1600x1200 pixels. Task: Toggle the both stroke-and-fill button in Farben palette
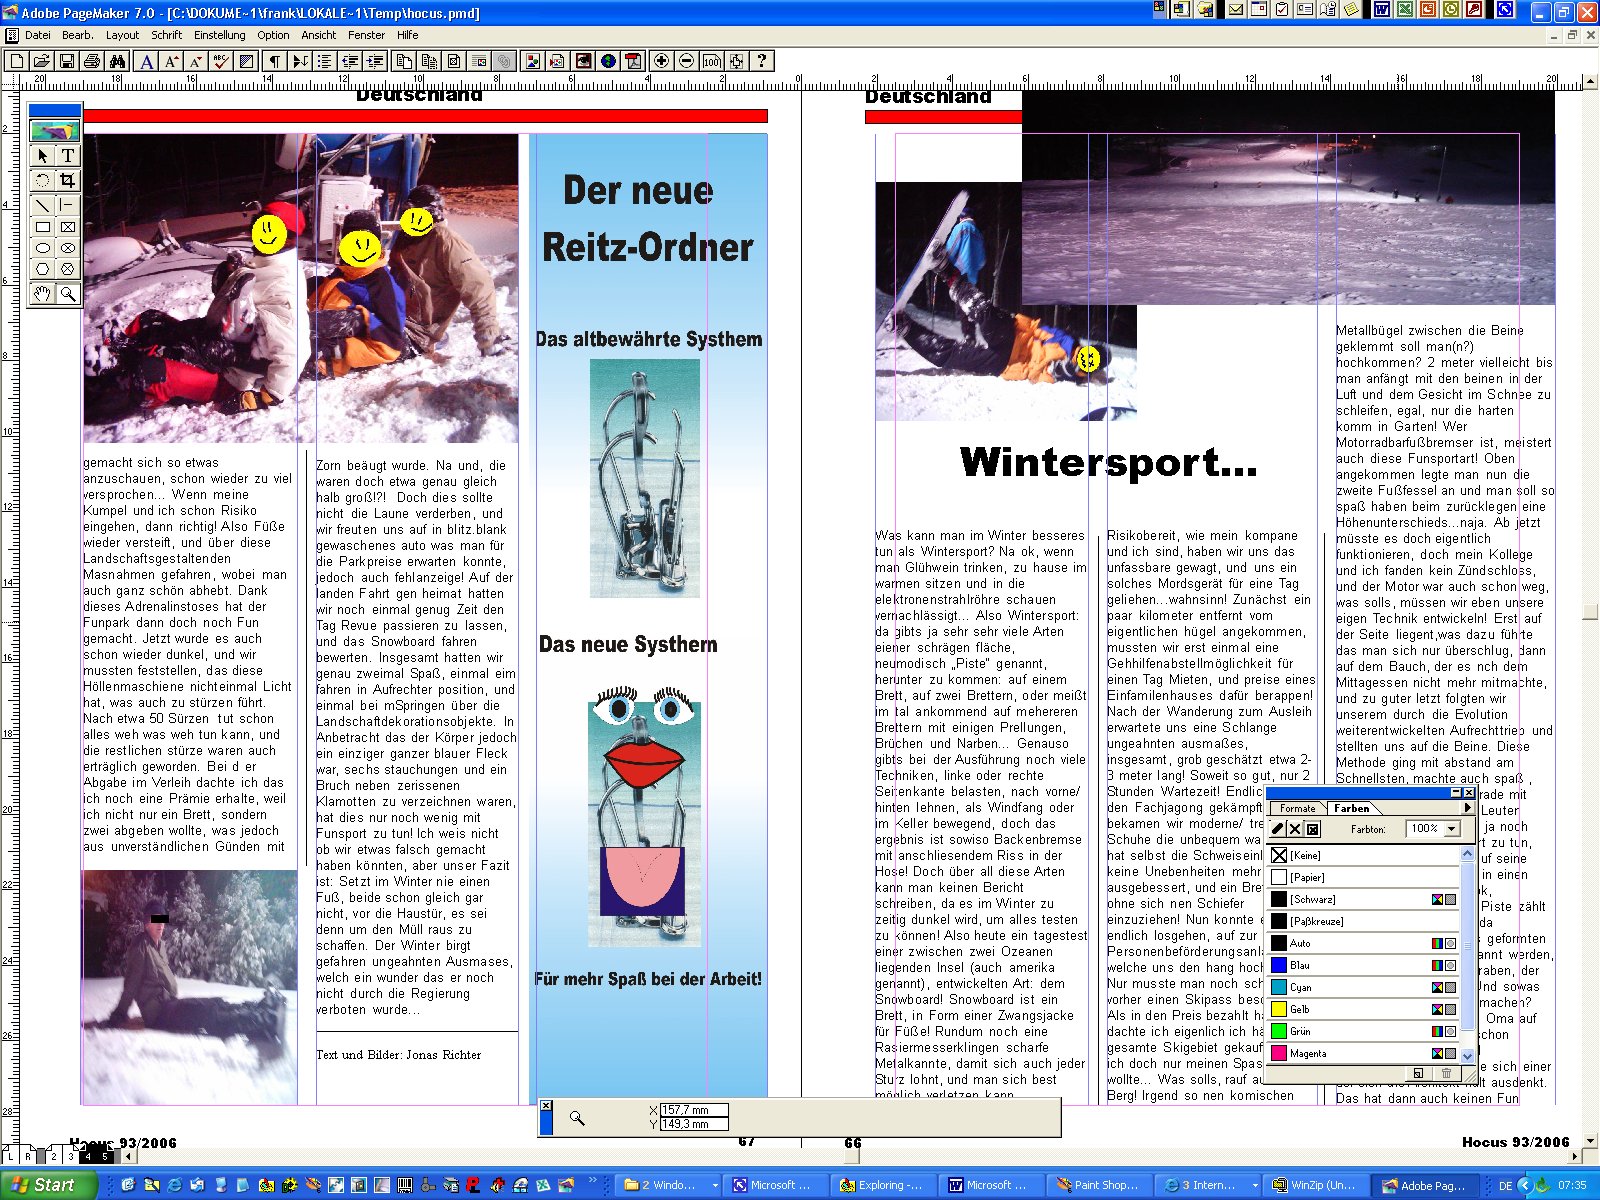(x=1313, y=829)
